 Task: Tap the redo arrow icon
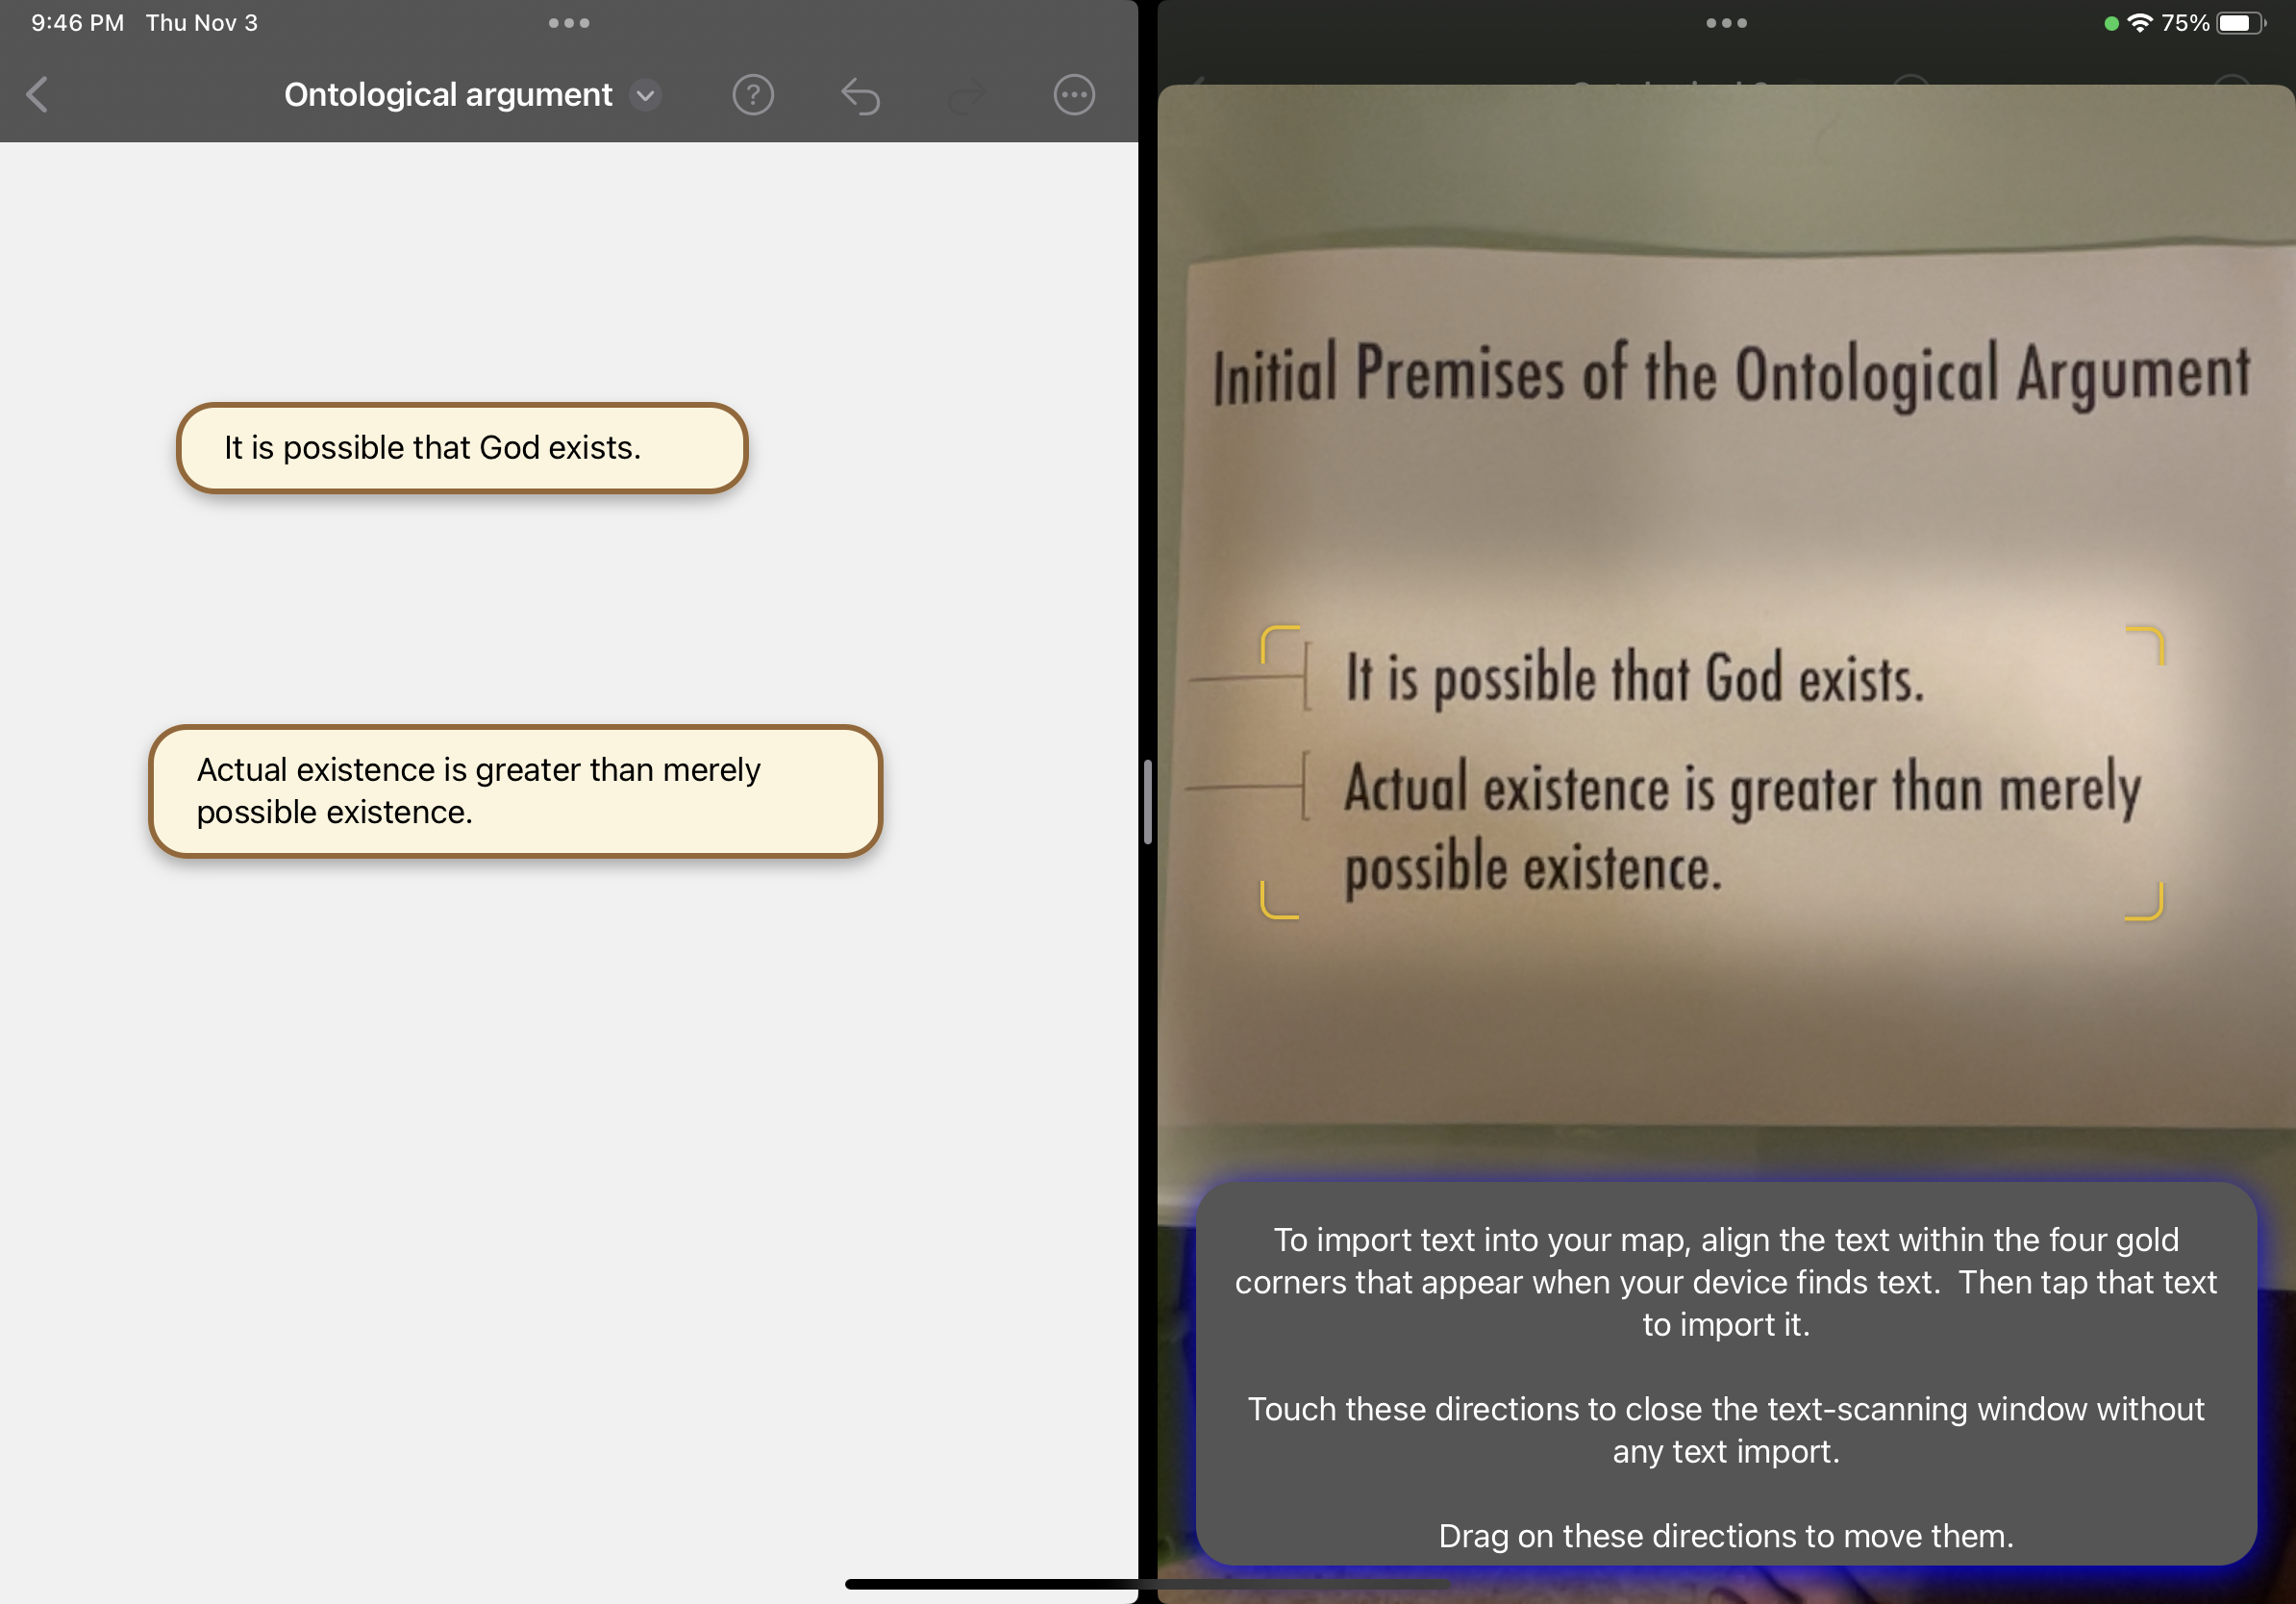point(967,96)
